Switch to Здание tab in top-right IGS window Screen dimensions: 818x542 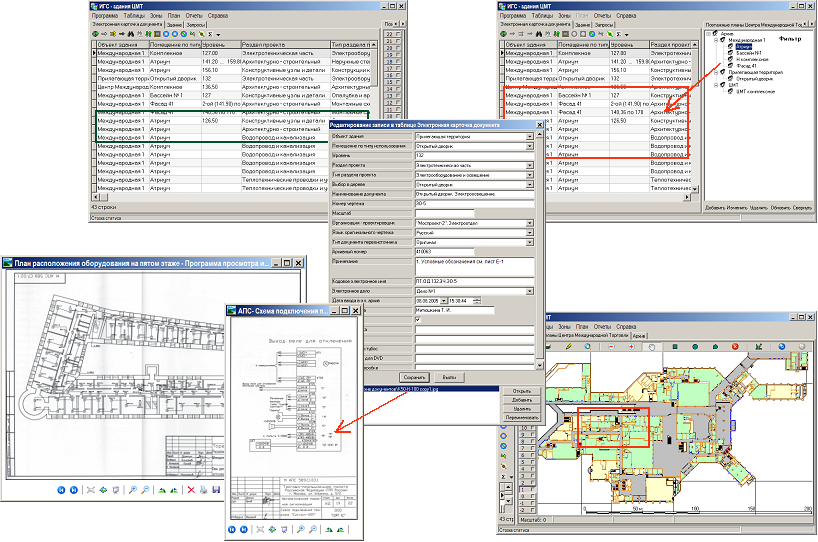(x=582, y=25)
